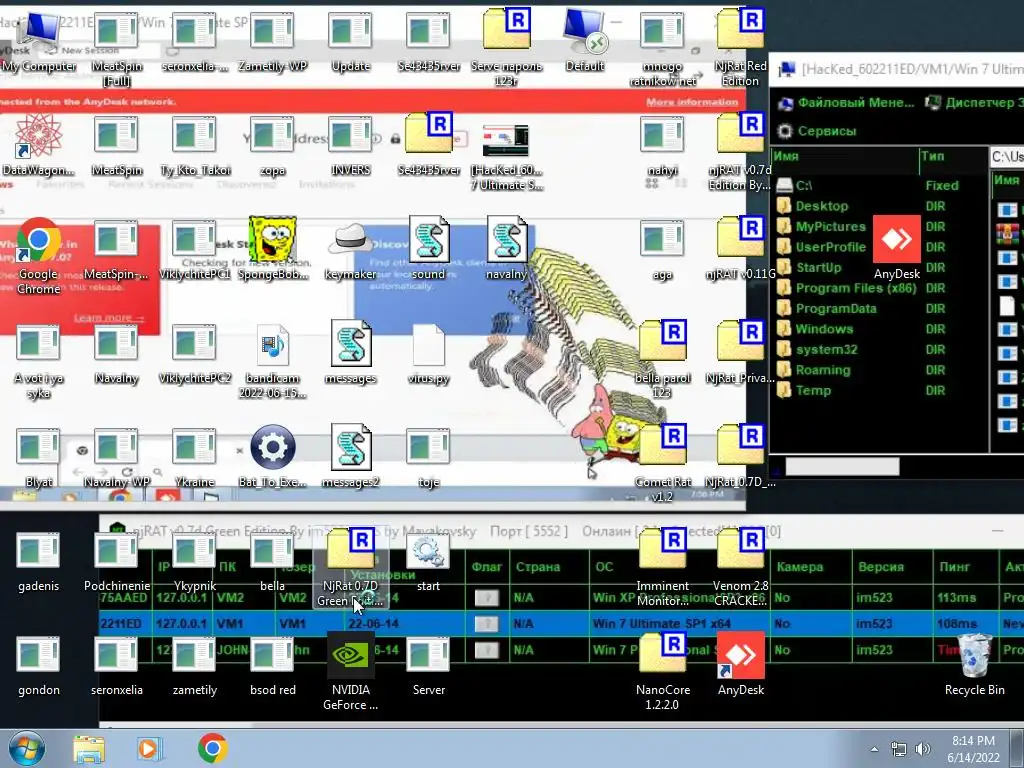Select the Win 7 Ultimate SP1 x64 row

pos(561,624)
